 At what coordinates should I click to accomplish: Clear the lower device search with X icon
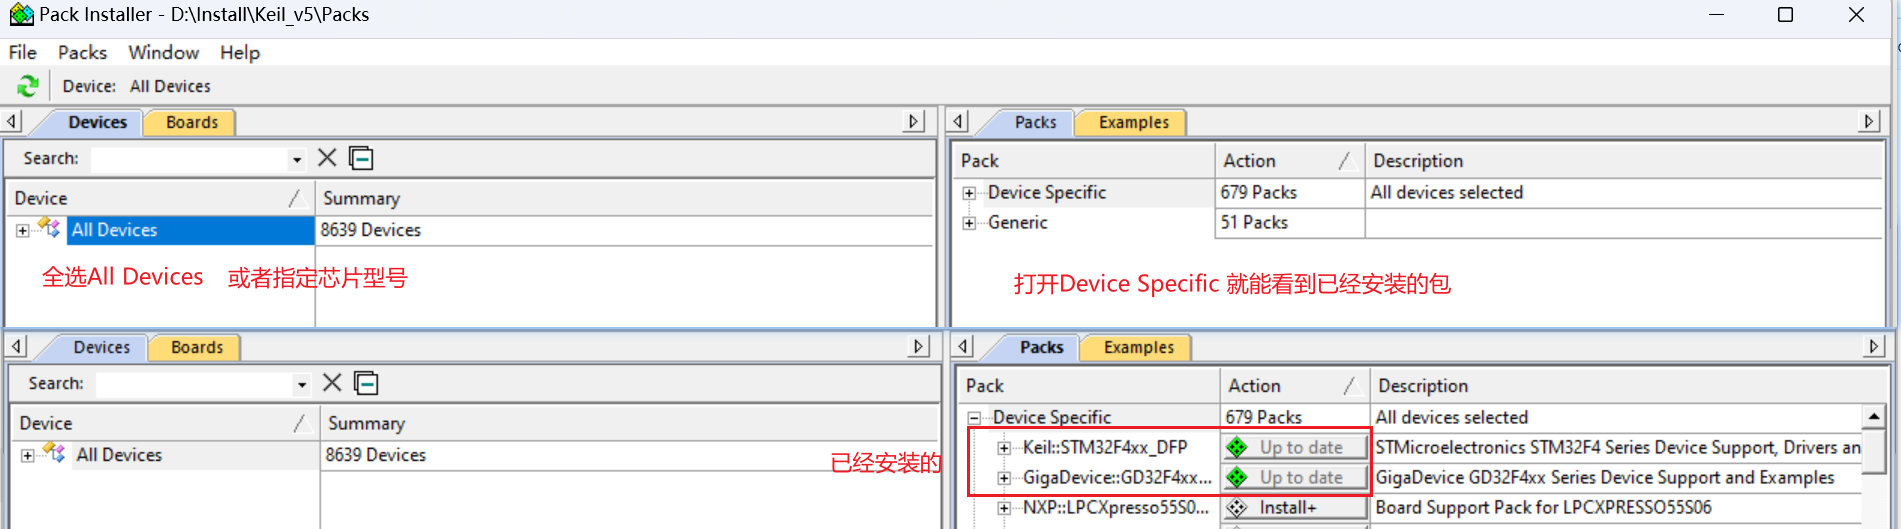(x=332, y=383)
